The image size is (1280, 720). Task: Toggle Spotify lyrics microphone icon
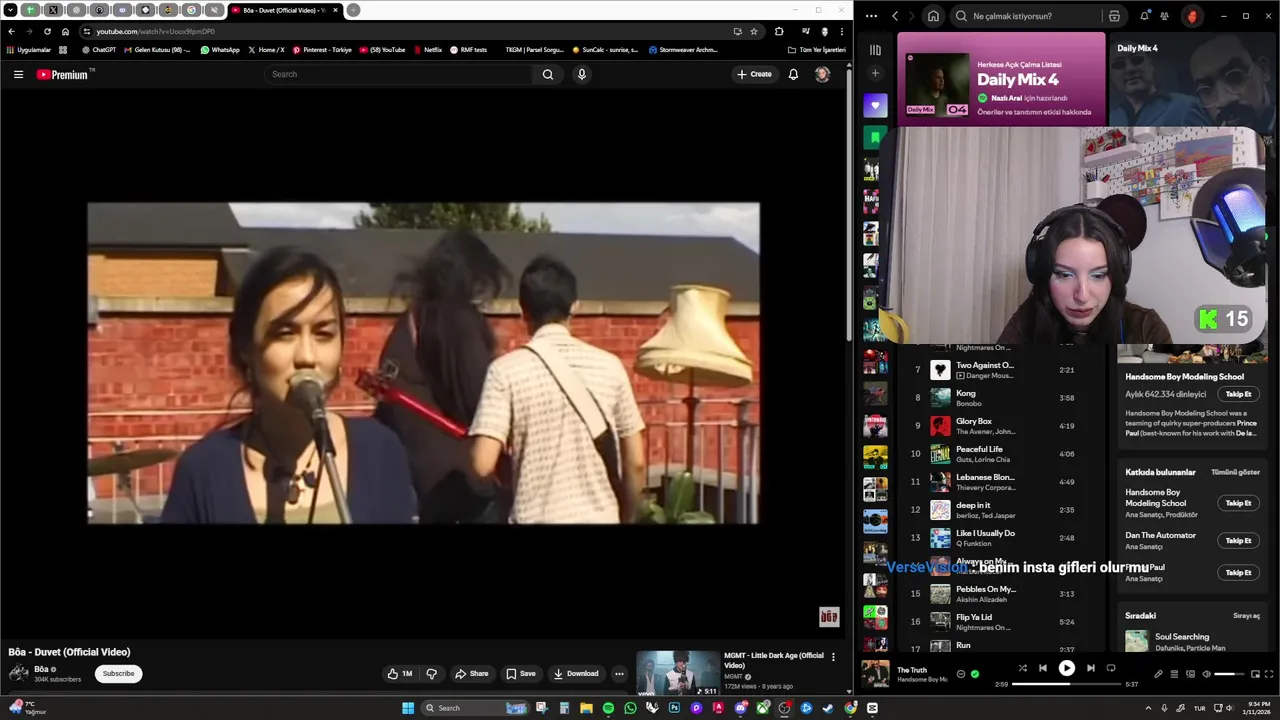click(1158, 674)
